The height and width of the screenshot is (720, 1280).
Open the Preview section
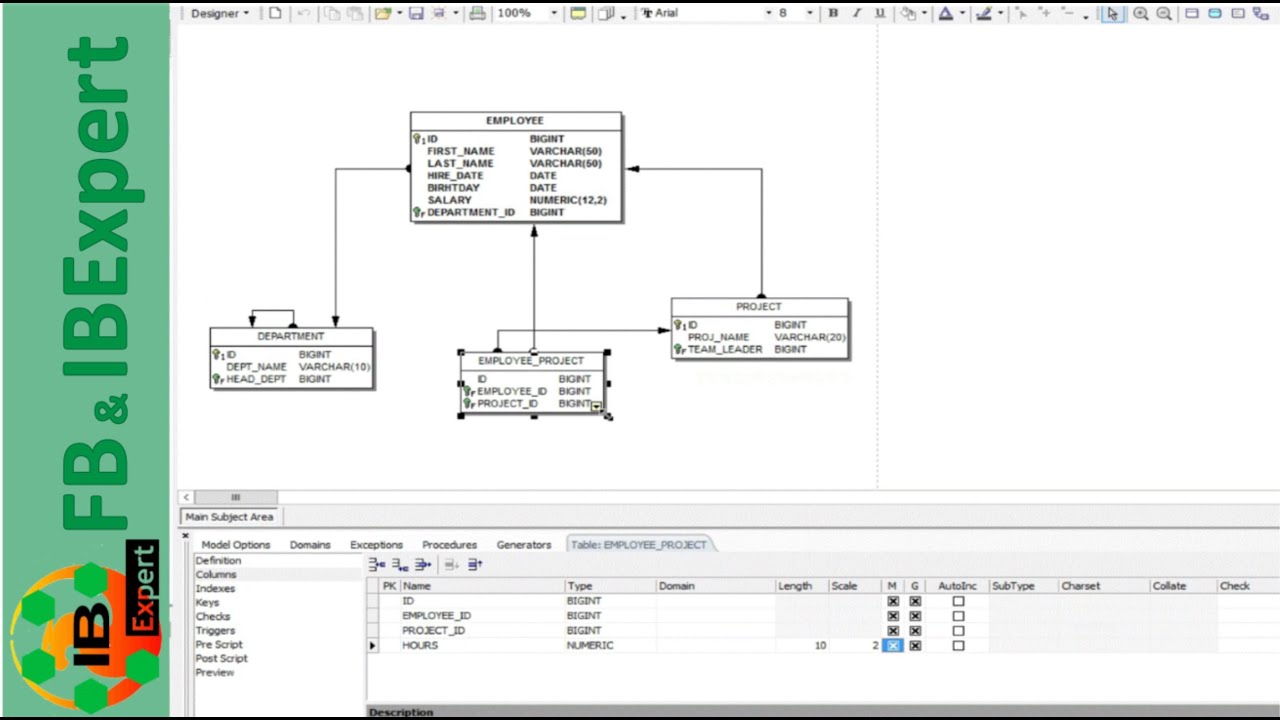click(214, 673)
